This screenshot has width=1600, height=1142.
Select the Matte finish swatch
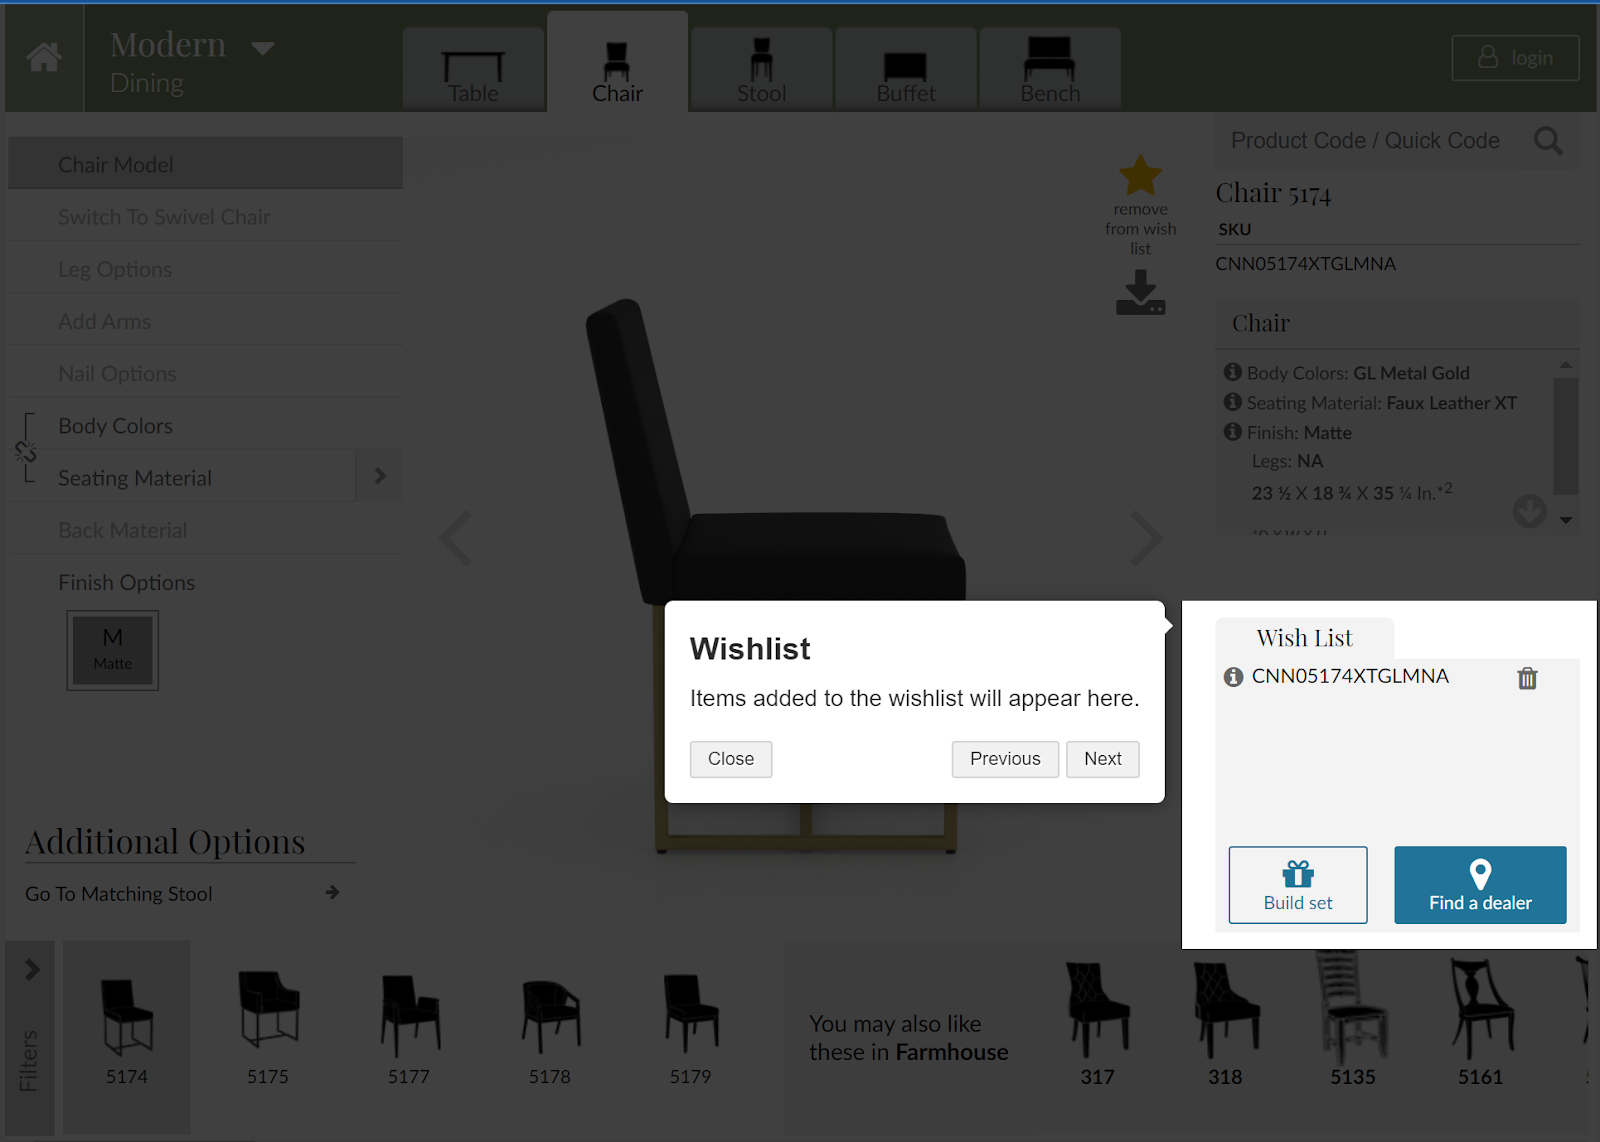click(x=113, y=650)
